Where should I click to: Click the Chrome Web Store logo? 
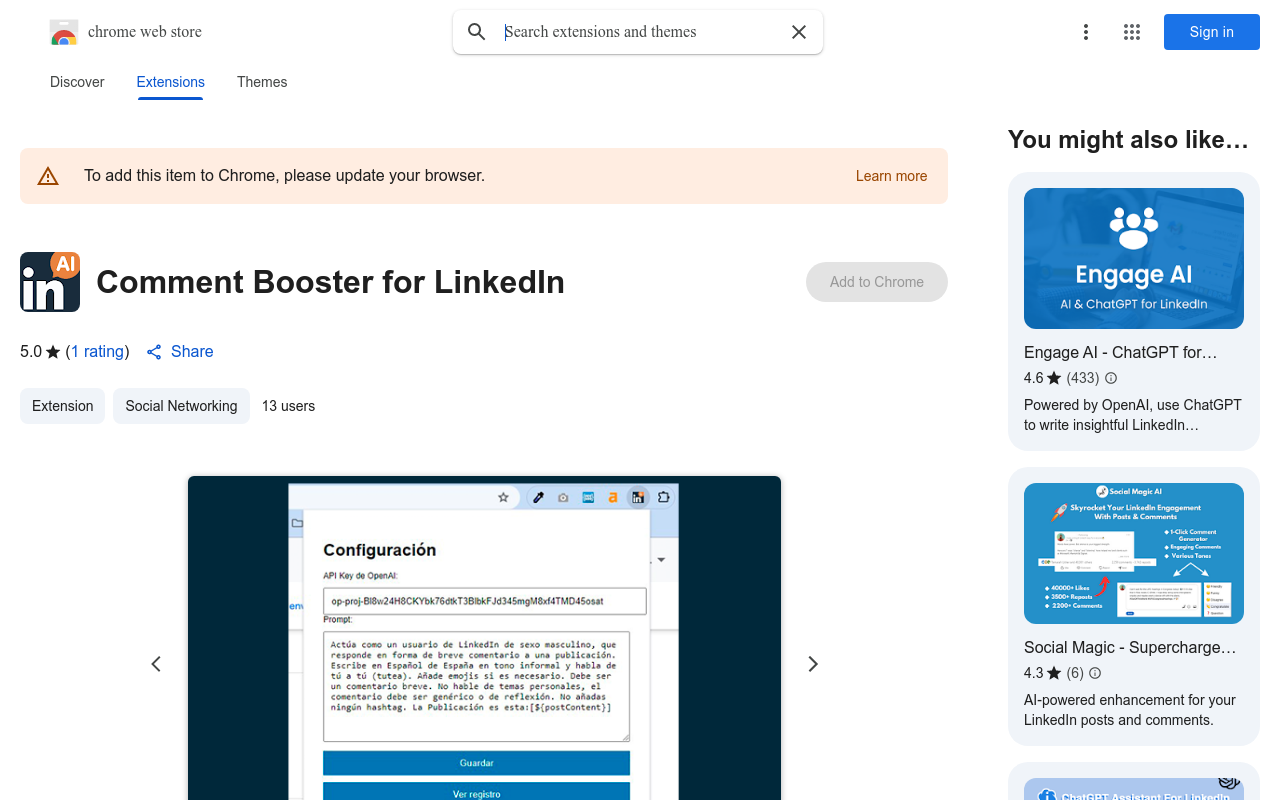[x=64, y=32]
